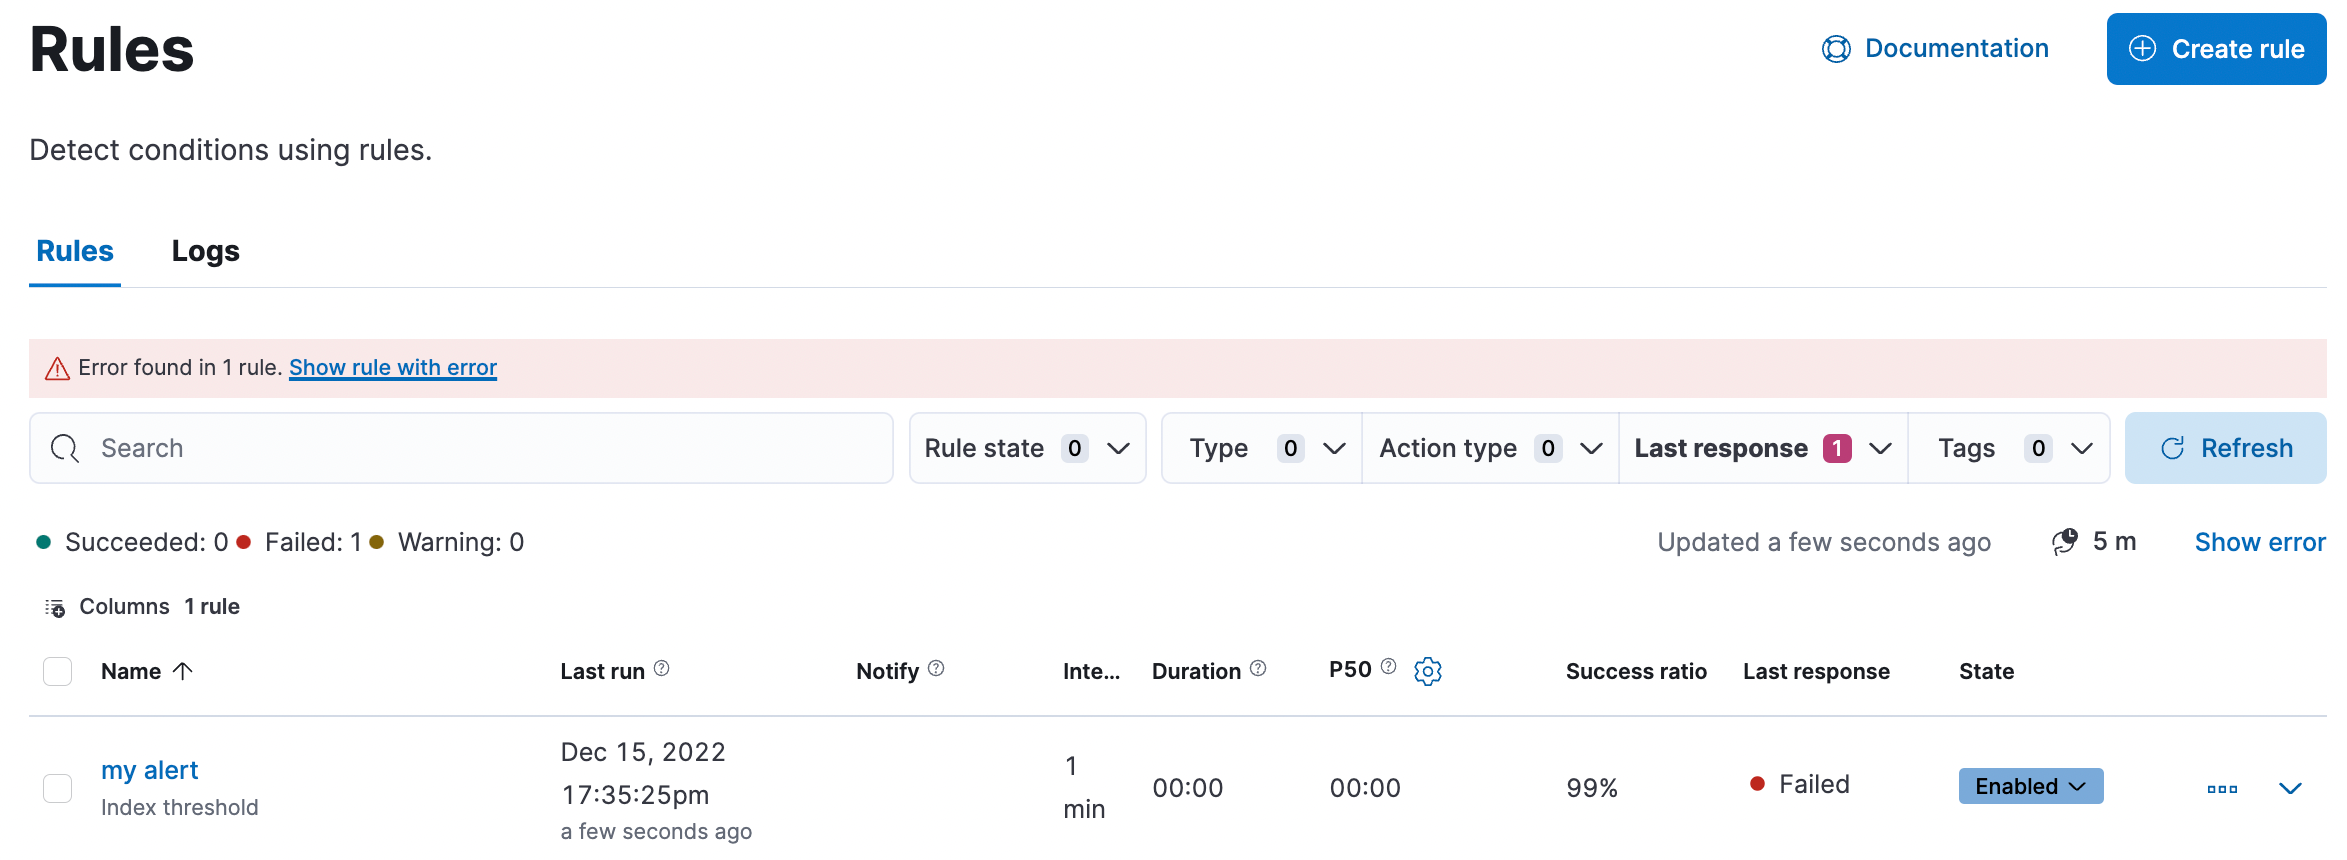This screenshot has width=2347, height=860.
Task: Open the Rule state filter dropdown
Action: pos(1027,449)
